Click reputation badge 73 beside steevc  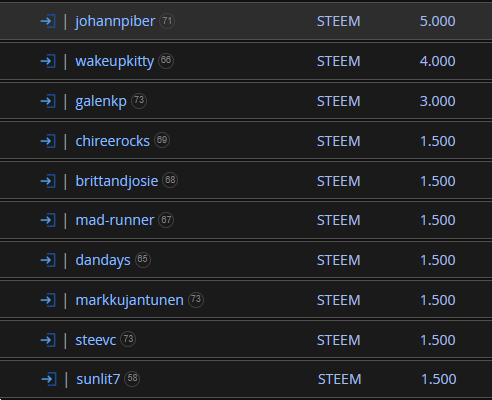[128, 339]
